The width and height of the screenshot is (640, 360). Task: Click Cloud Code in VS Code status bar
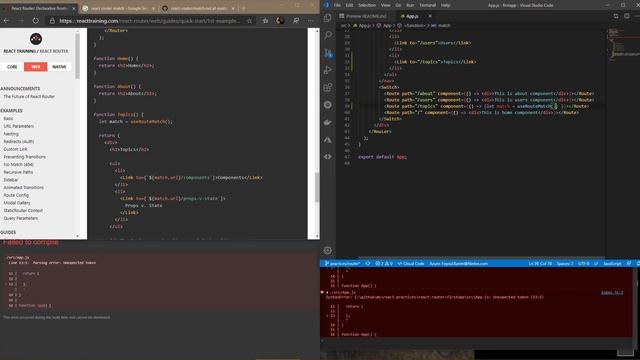pyautogui.click(x=411, y=264)
